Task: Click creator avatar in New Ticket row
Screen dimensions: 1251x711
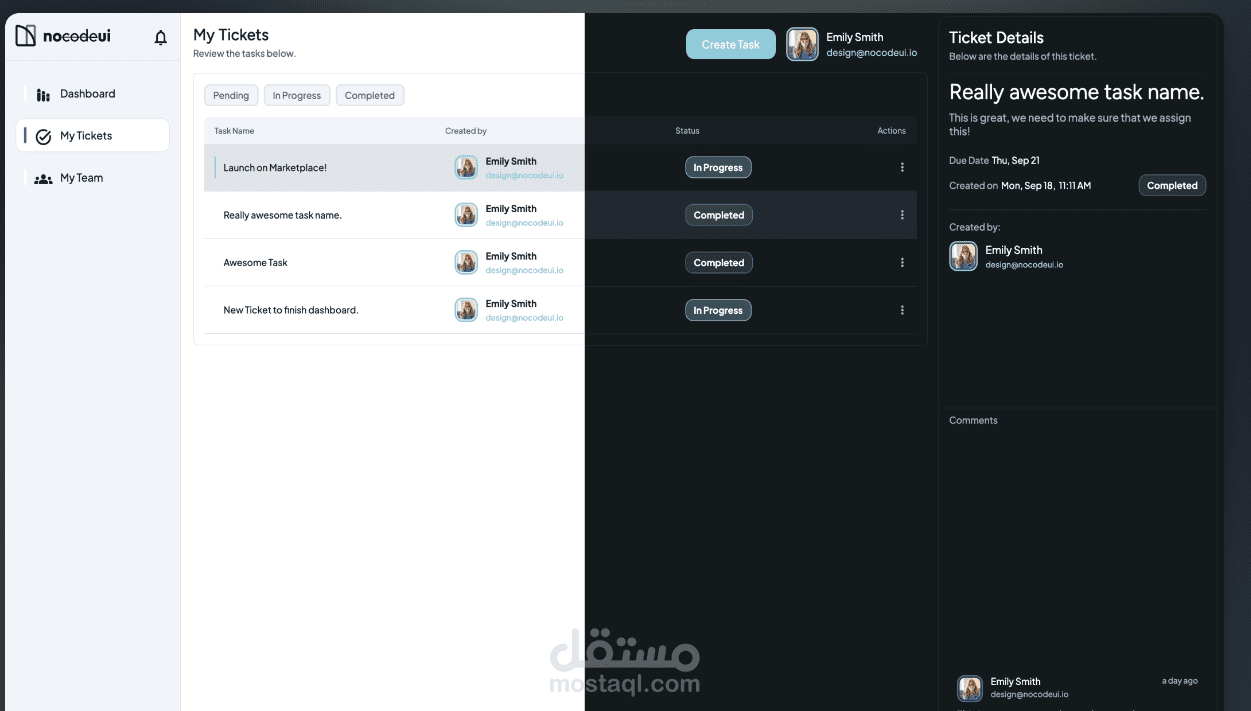Action: click(466, 310)
